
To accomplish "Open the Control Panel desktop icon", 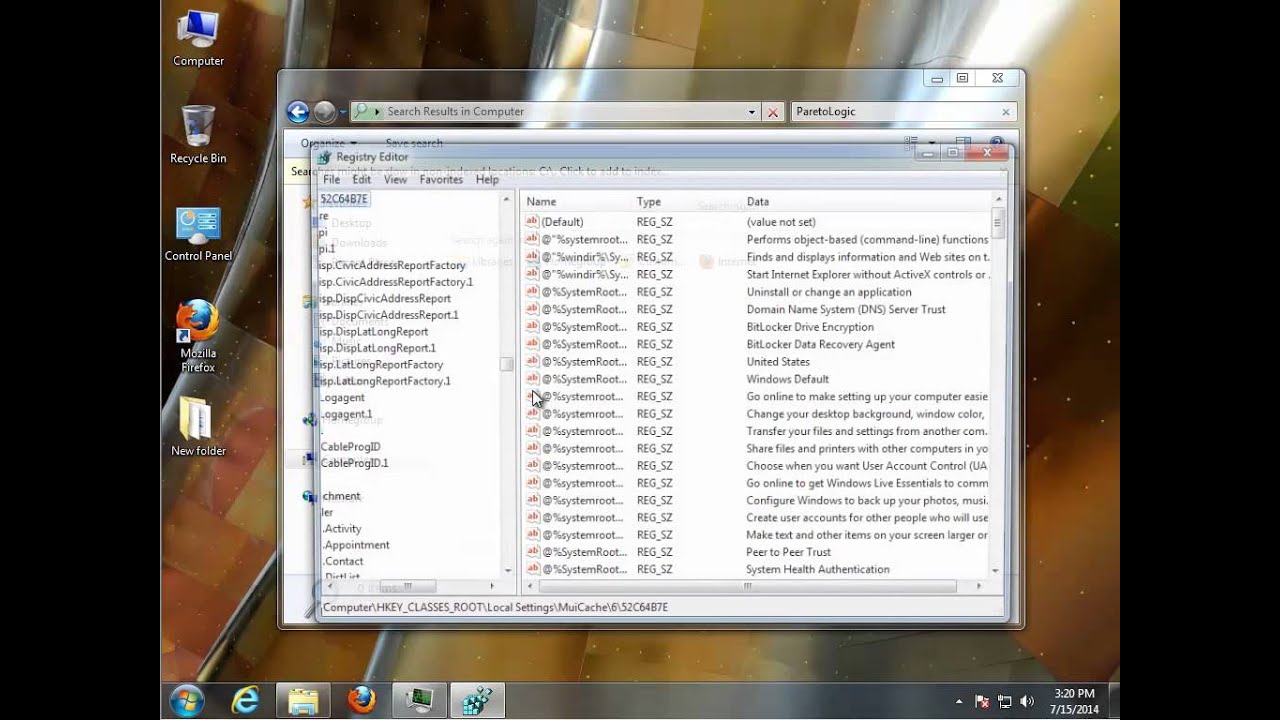I will (198, 234).
